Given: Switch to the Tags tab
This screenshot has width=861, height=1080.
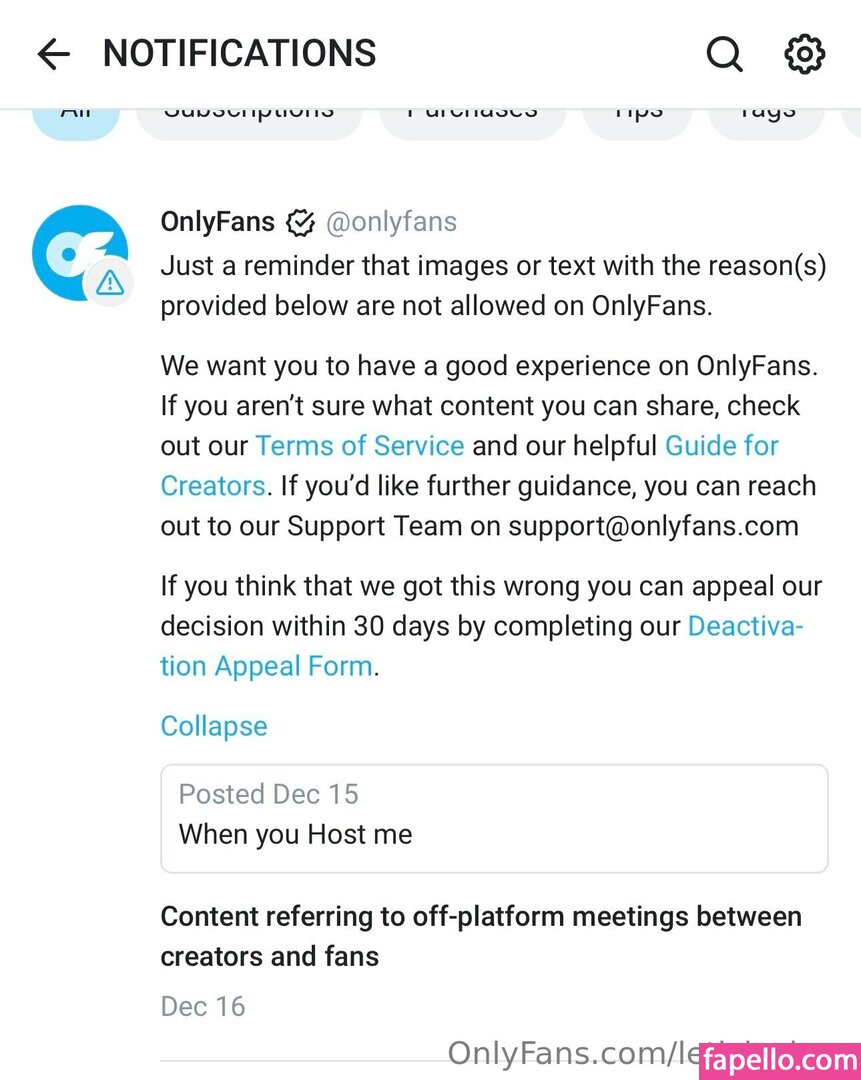Looking at the screenshot, I should [766, 118].
